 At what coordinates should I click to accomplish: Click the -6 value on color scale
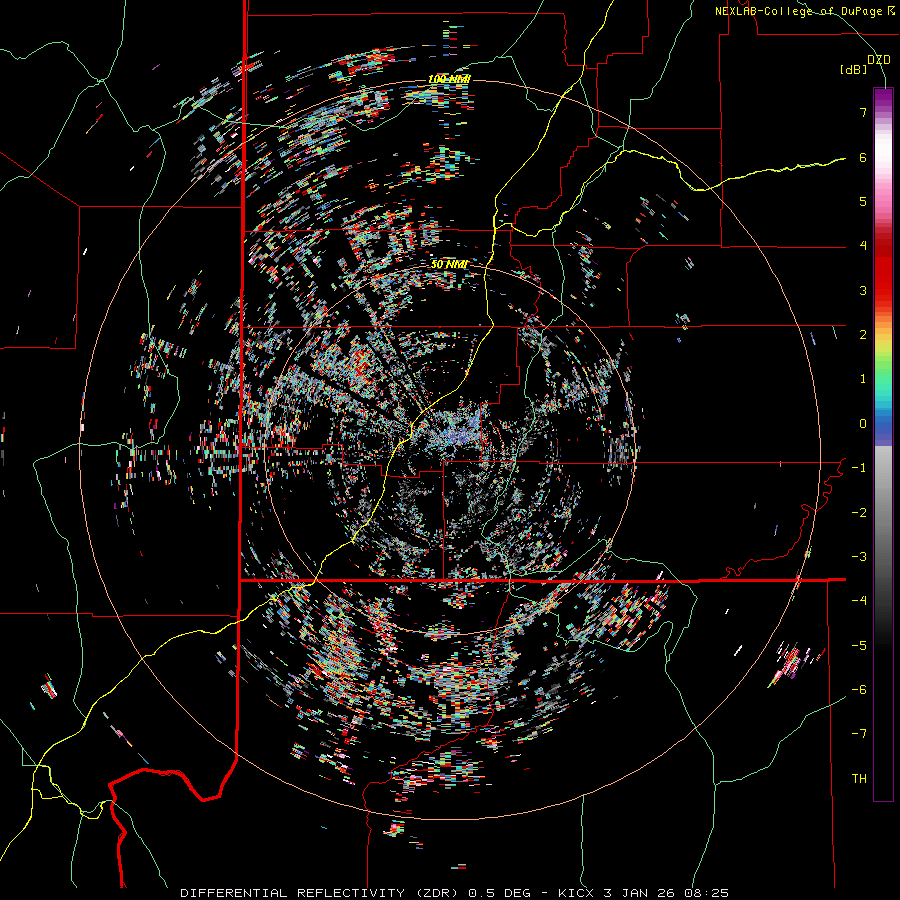click(859, 690)
